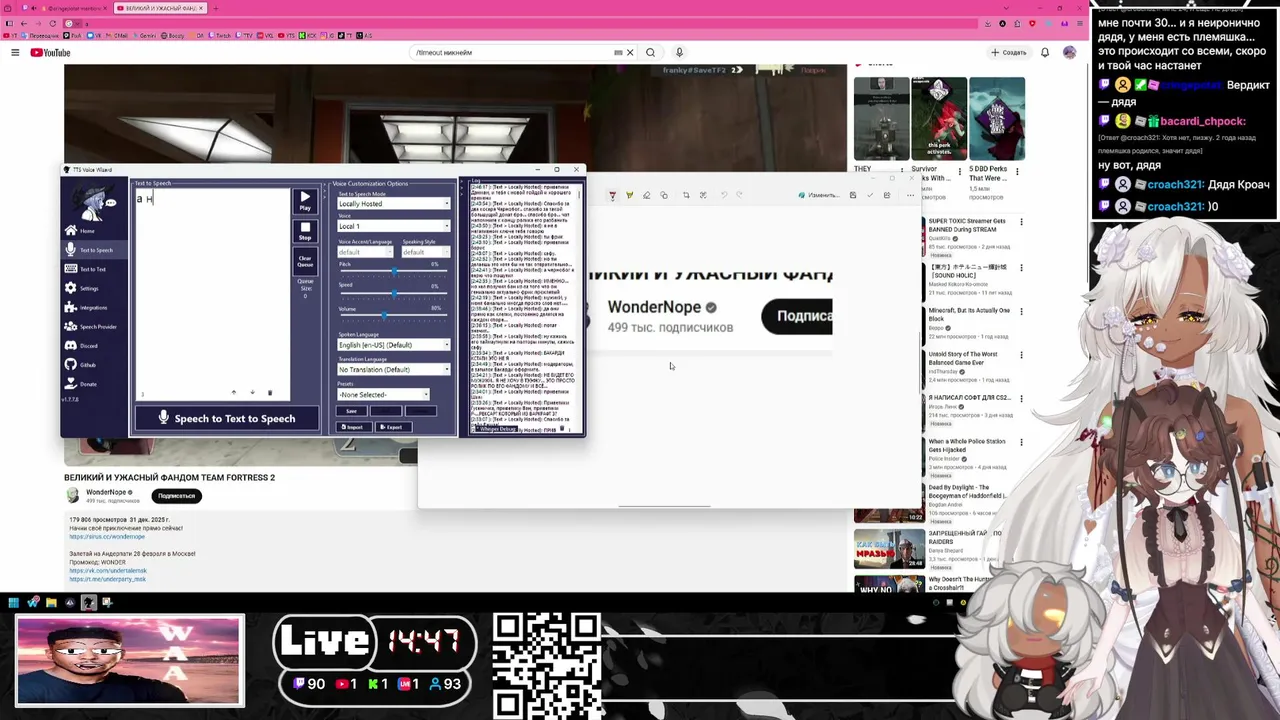Open ЗАПРЕЩЕННЫЙ ГАЙ video thumbnail
Screen dimensions: 1280x720
click(x=888, y=548)
